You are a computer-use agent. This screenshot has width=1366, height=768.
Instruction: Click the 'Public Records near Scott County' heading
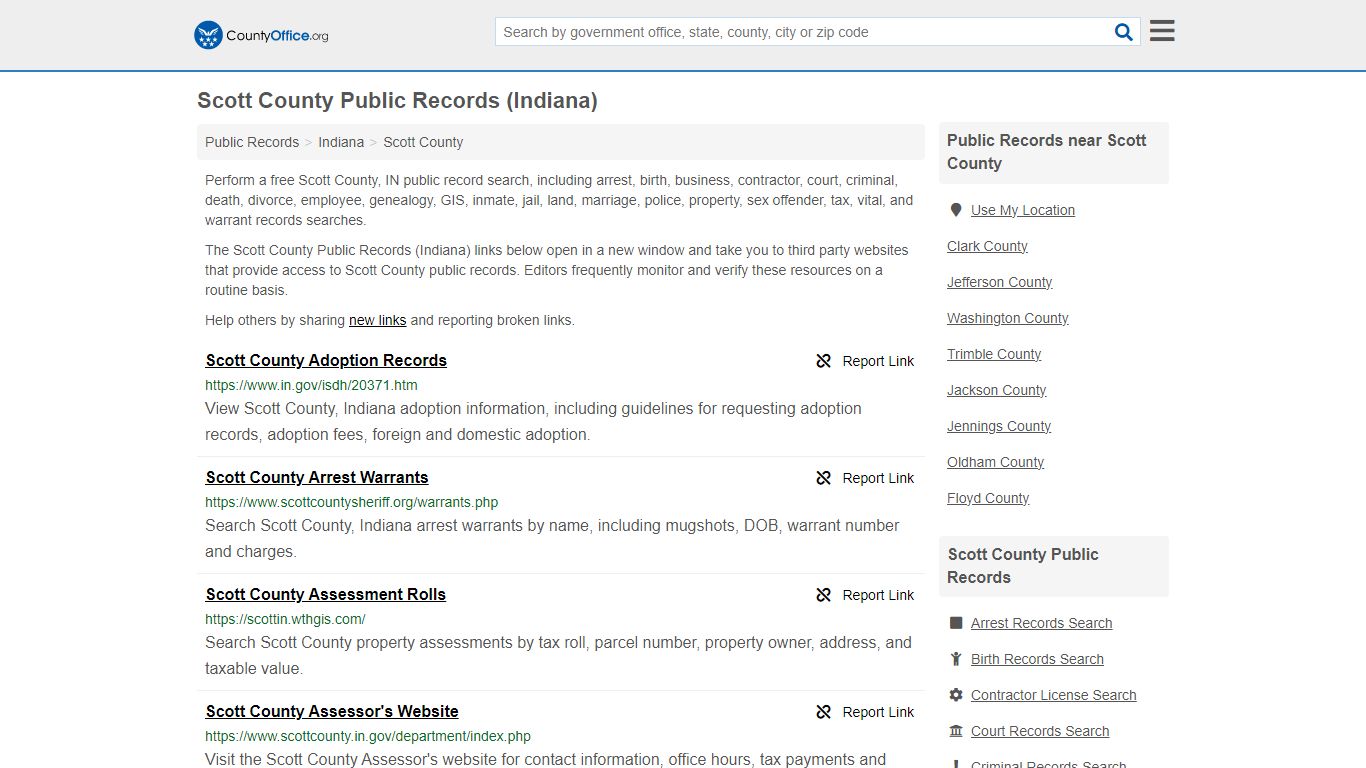(1047, 152)
